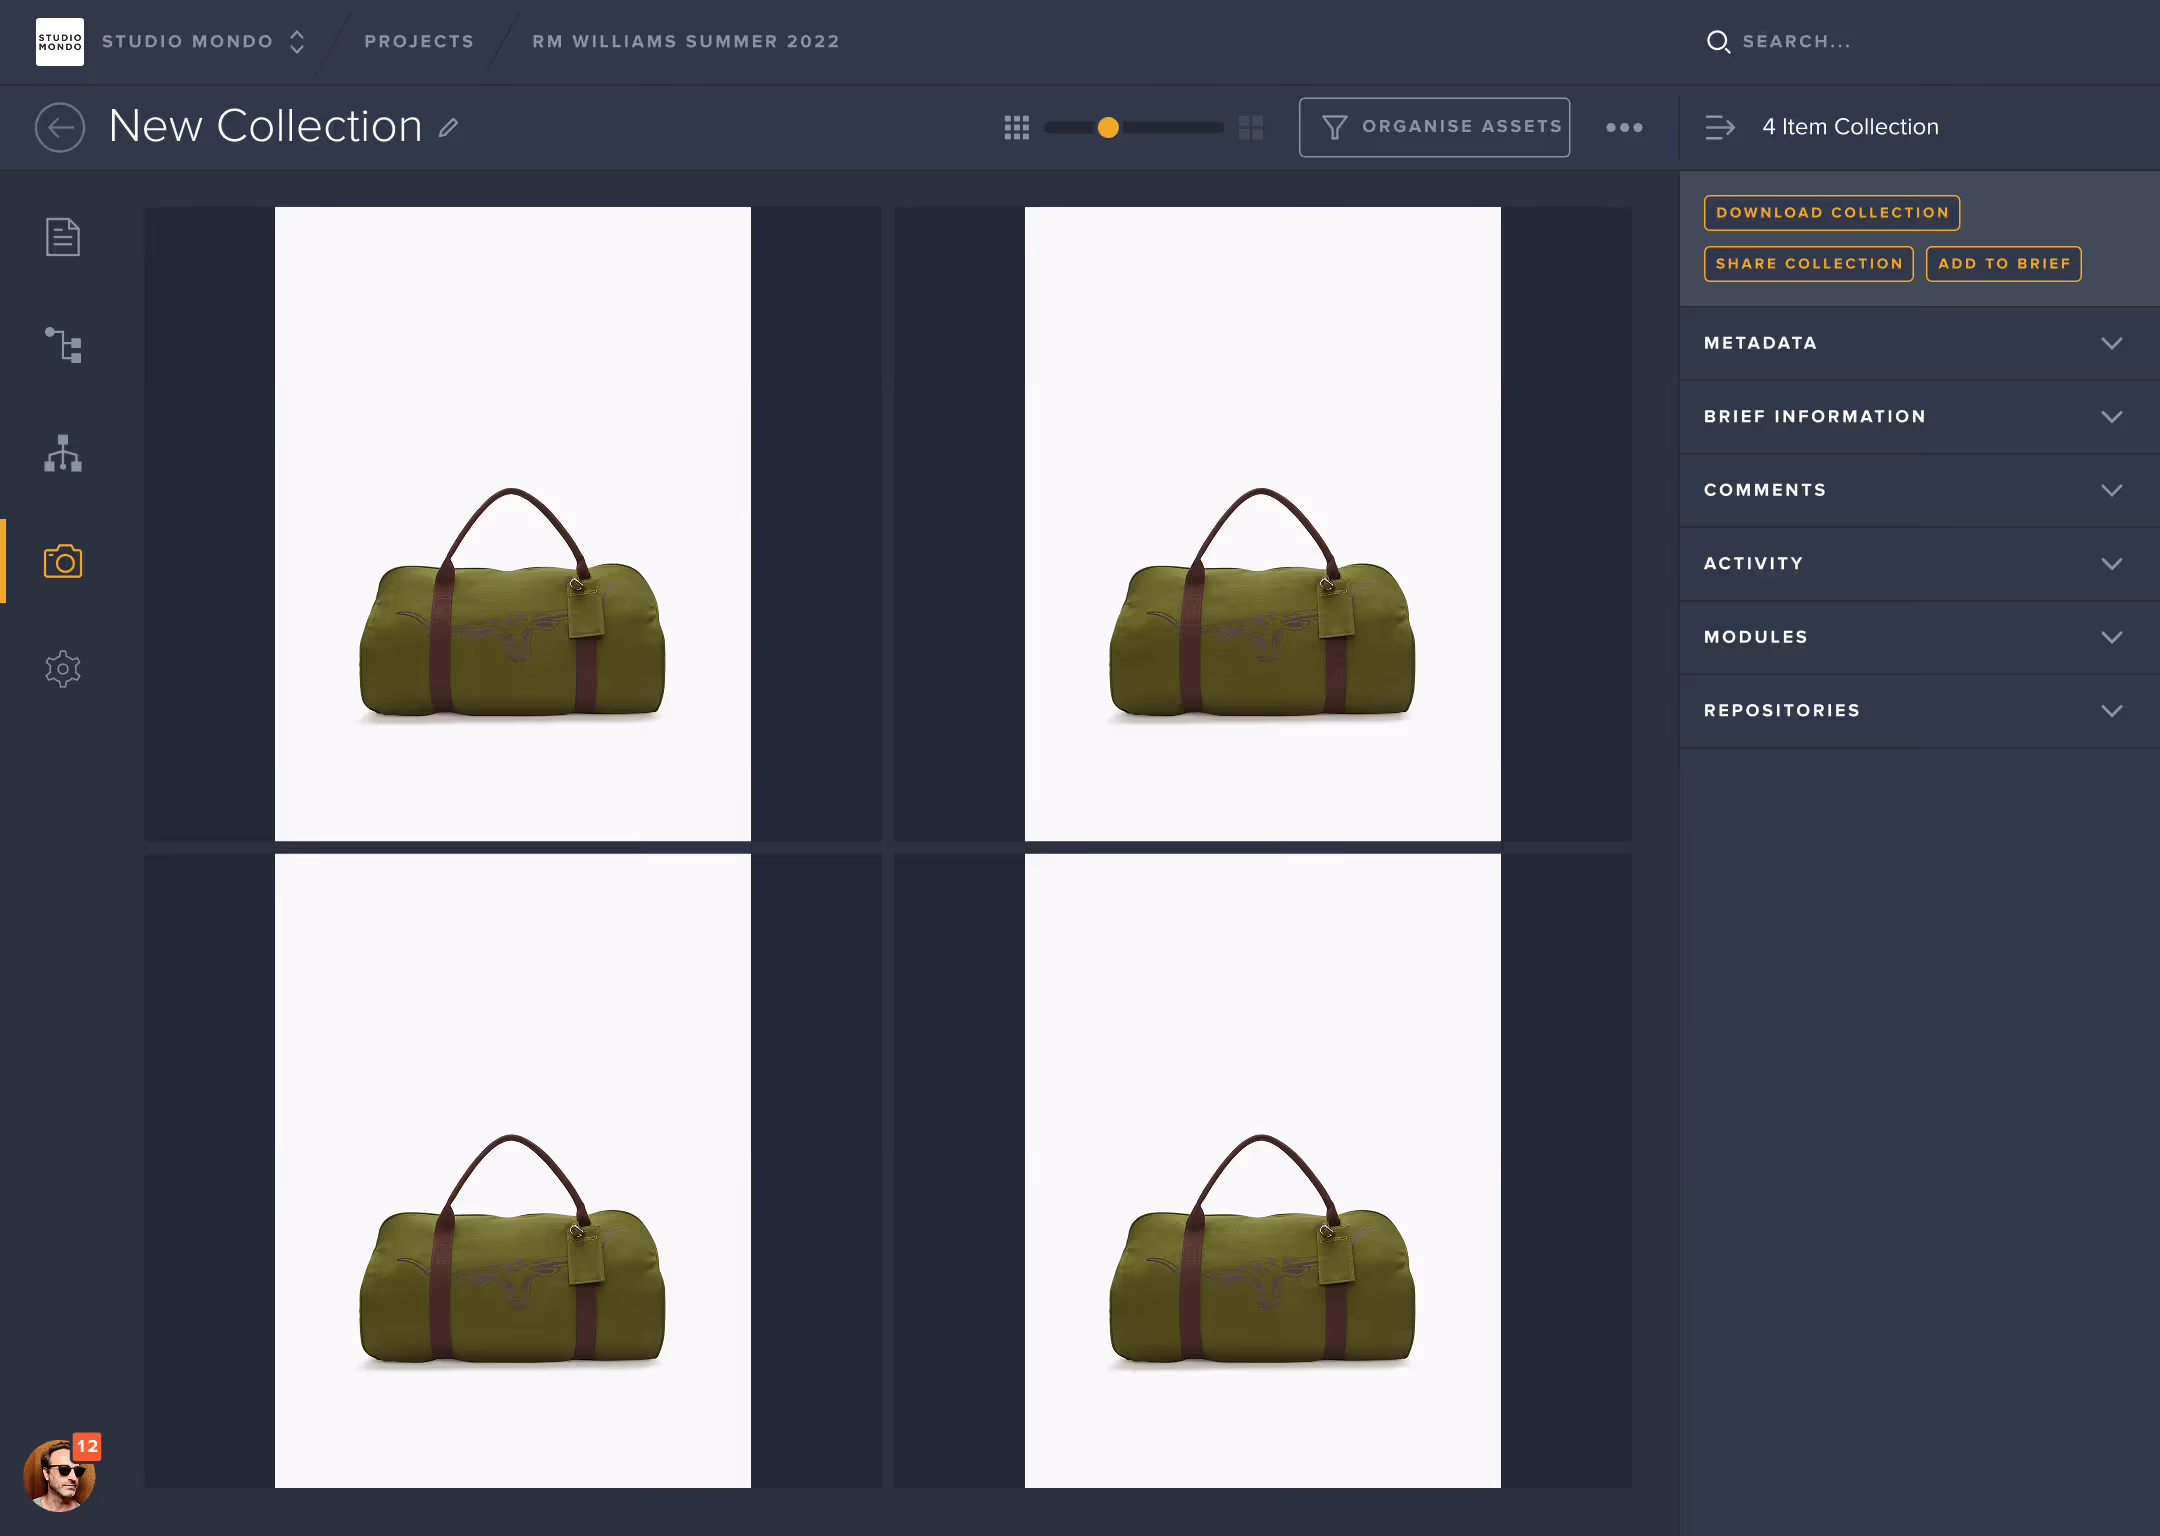The width and height of the screenshot is (2160, 1536).
Task: Click Organise Assets button
Action: (1434, 127)
